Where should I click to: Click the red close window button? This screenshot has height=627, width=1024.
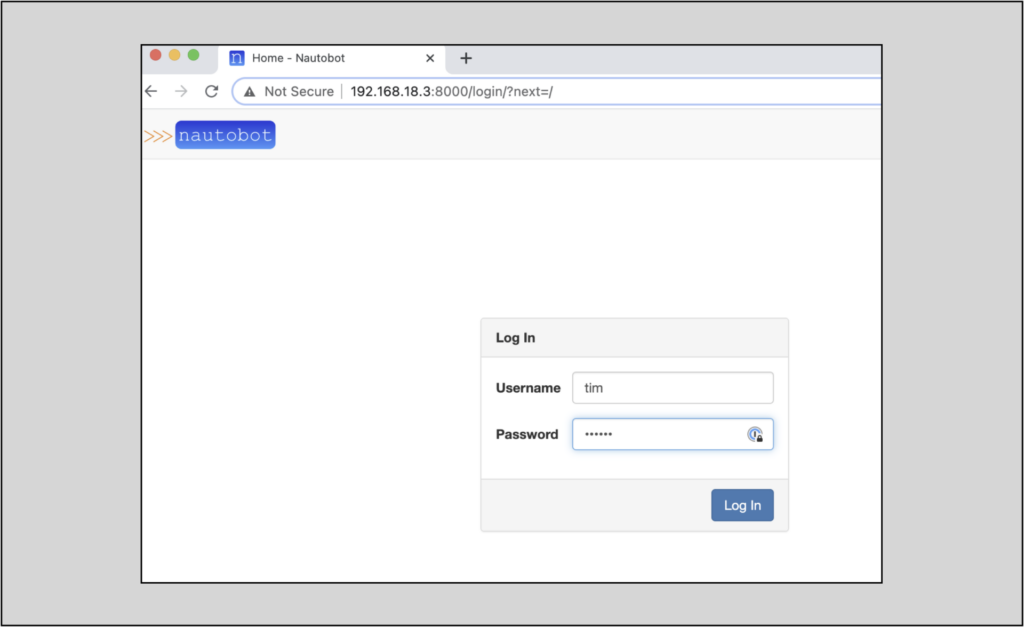click(x=155, y=55)
